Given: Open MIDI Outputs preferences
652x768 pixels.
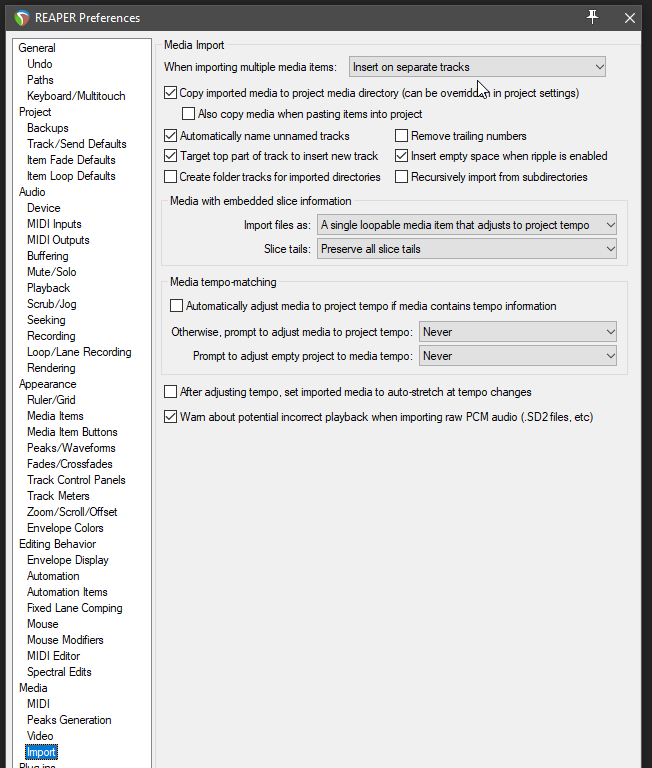Looking at the screenshot, I should coord(58,240).
